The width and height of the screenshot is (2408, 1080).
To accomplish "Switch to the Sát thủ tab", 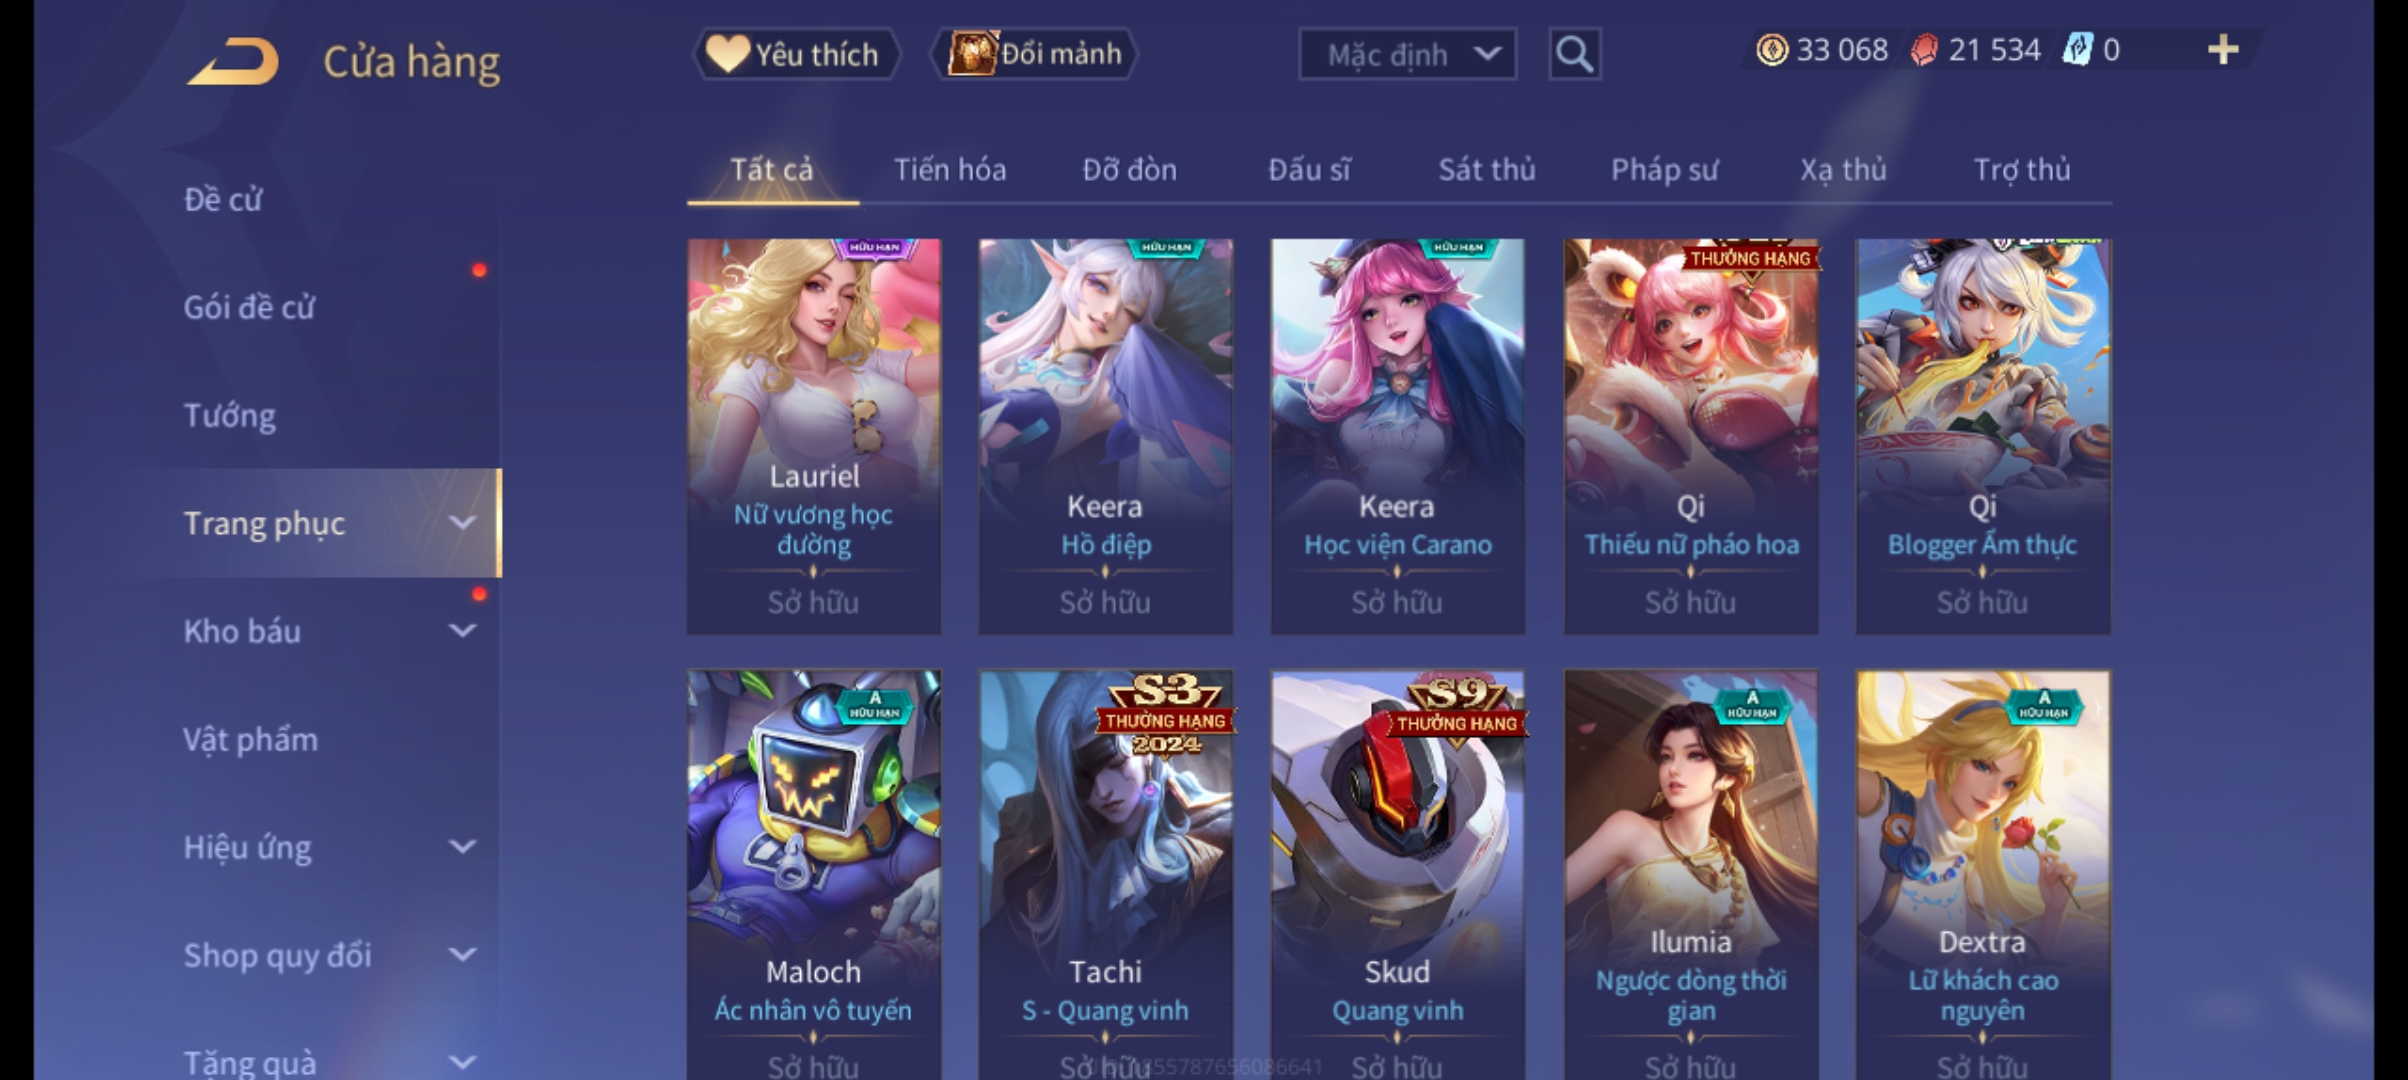I will (x=1487, y=170).
